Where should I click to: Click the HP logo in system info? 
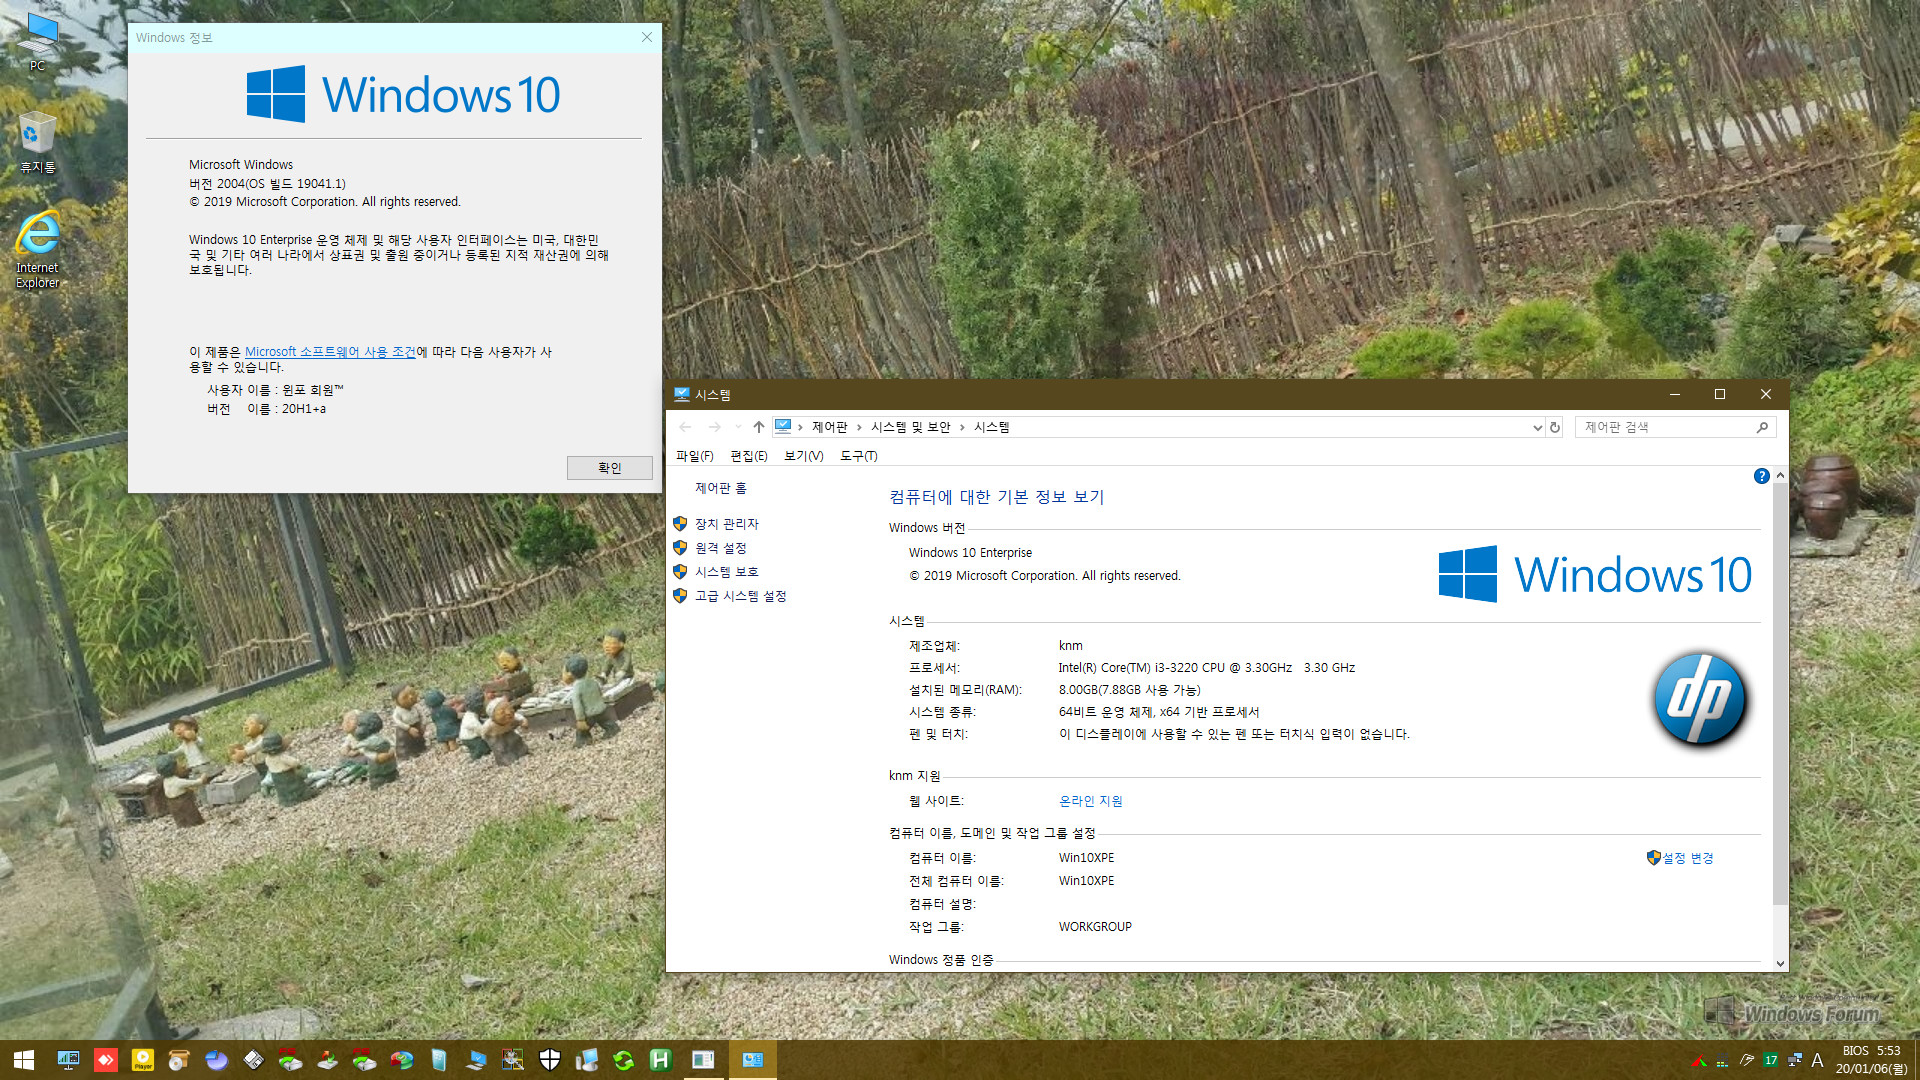1700,700
